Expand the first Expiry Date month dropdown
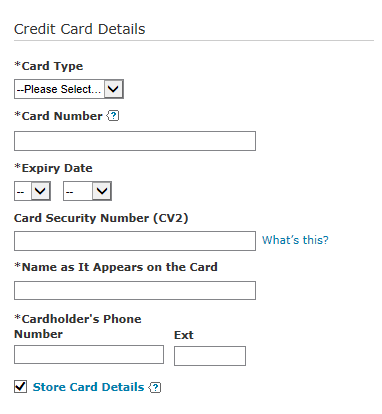Viewport: 382px width, 414px height. coord(32,191)
